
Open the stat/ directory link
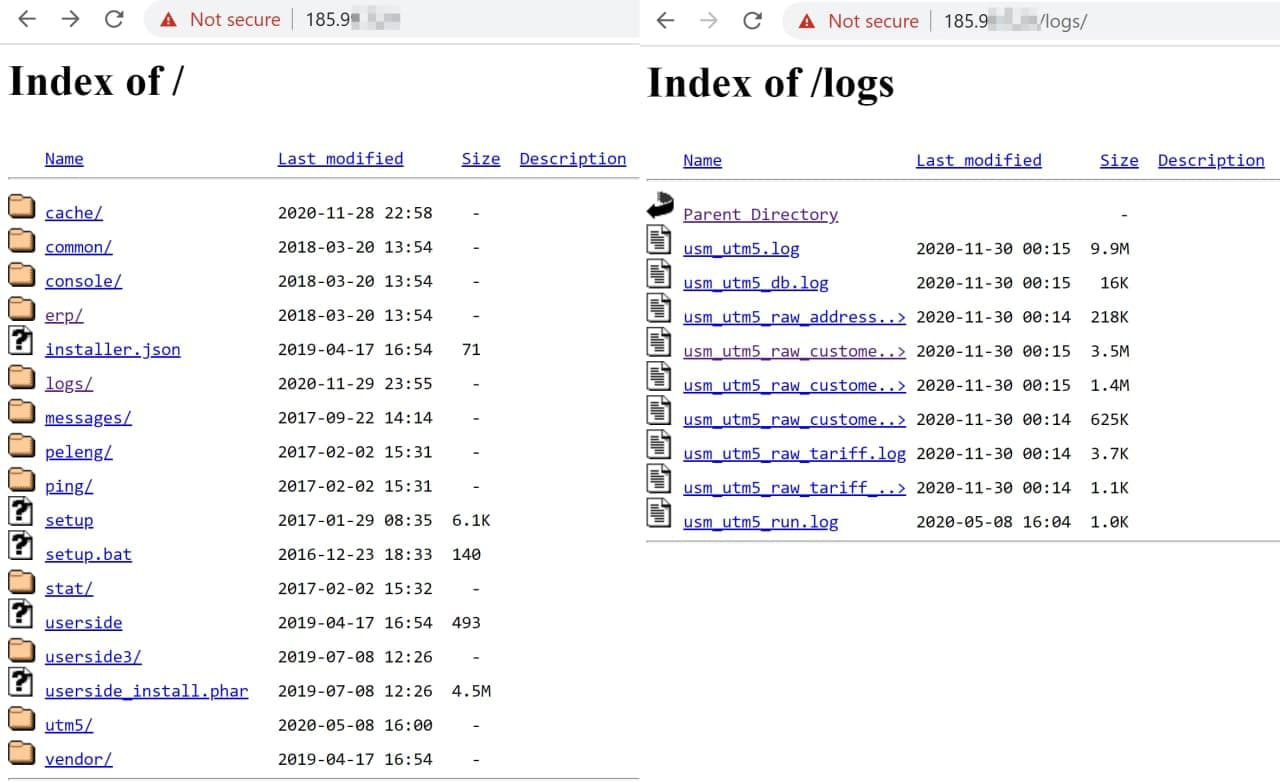pyautogui.click(x=69, y=588)
